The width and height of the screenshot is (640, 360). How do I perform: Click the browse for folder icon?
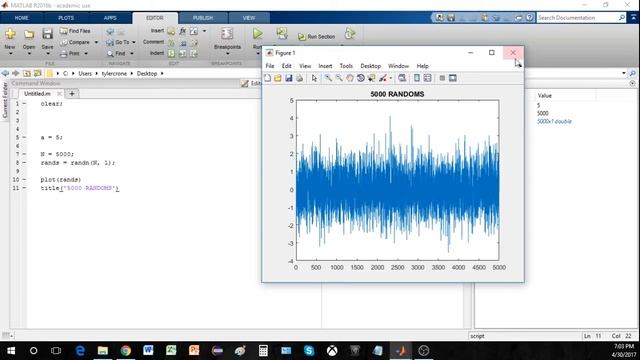[x=38, y=73]
